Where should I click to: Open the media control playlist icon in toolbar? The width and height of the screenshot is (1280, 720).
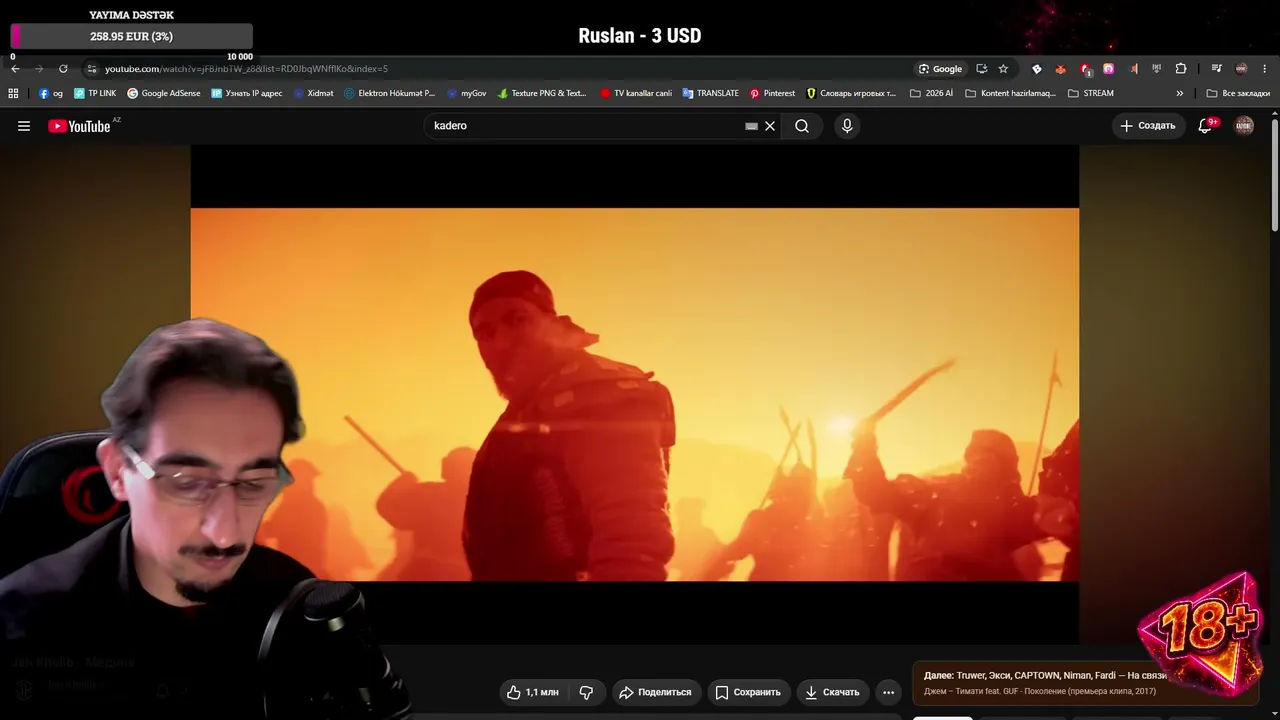(x=1217, y=69)
